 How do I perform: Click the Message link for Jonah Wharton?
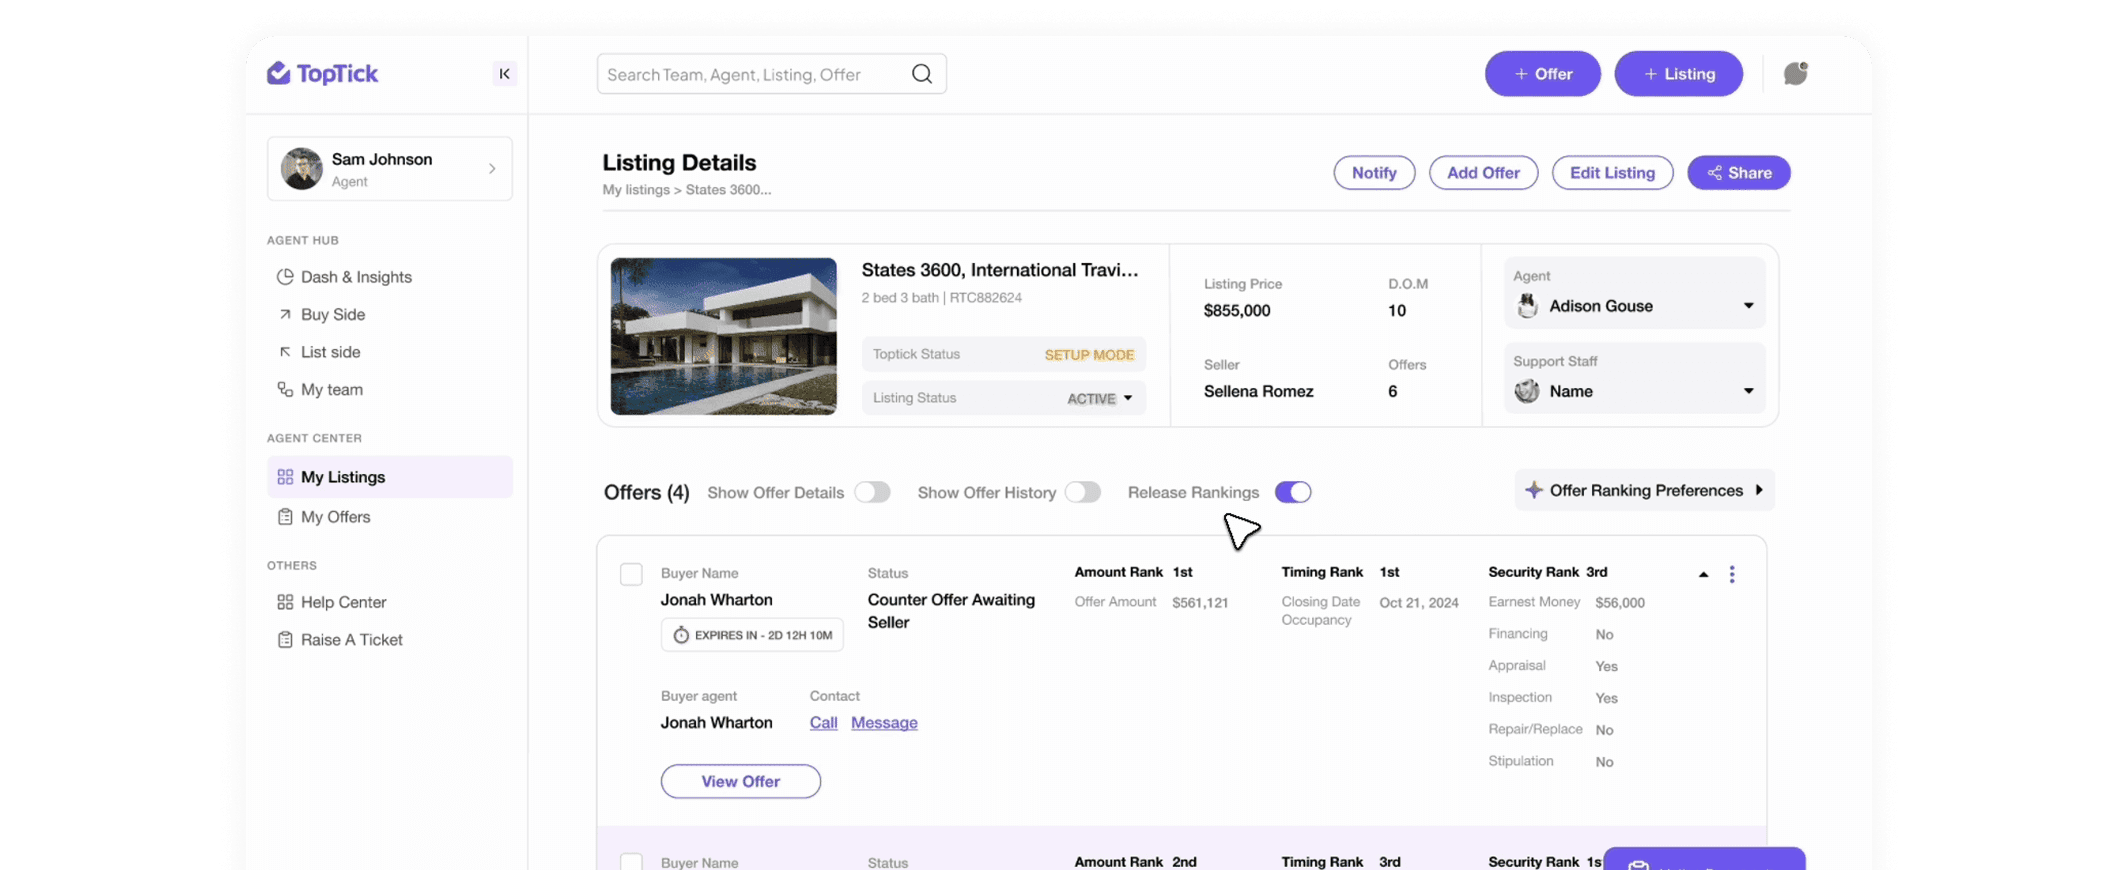point(884,722)
